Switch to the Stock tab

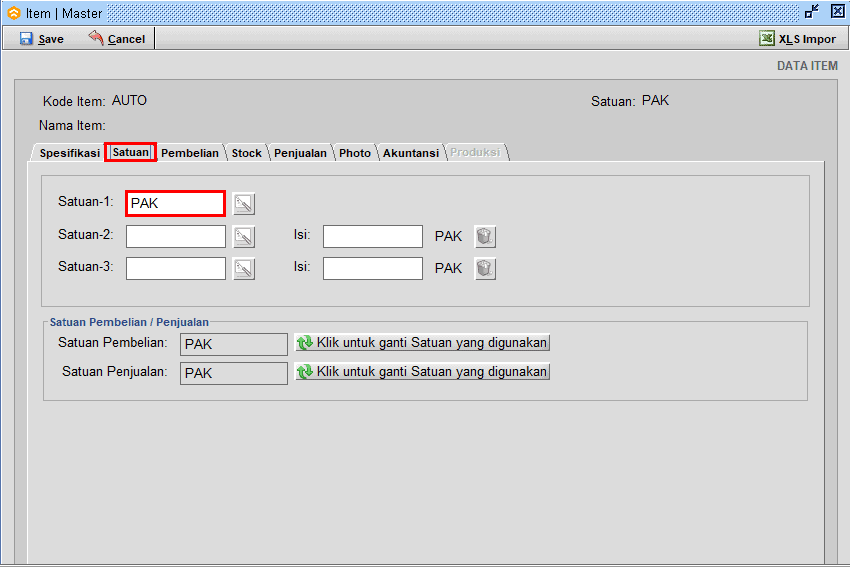point(247,153)
